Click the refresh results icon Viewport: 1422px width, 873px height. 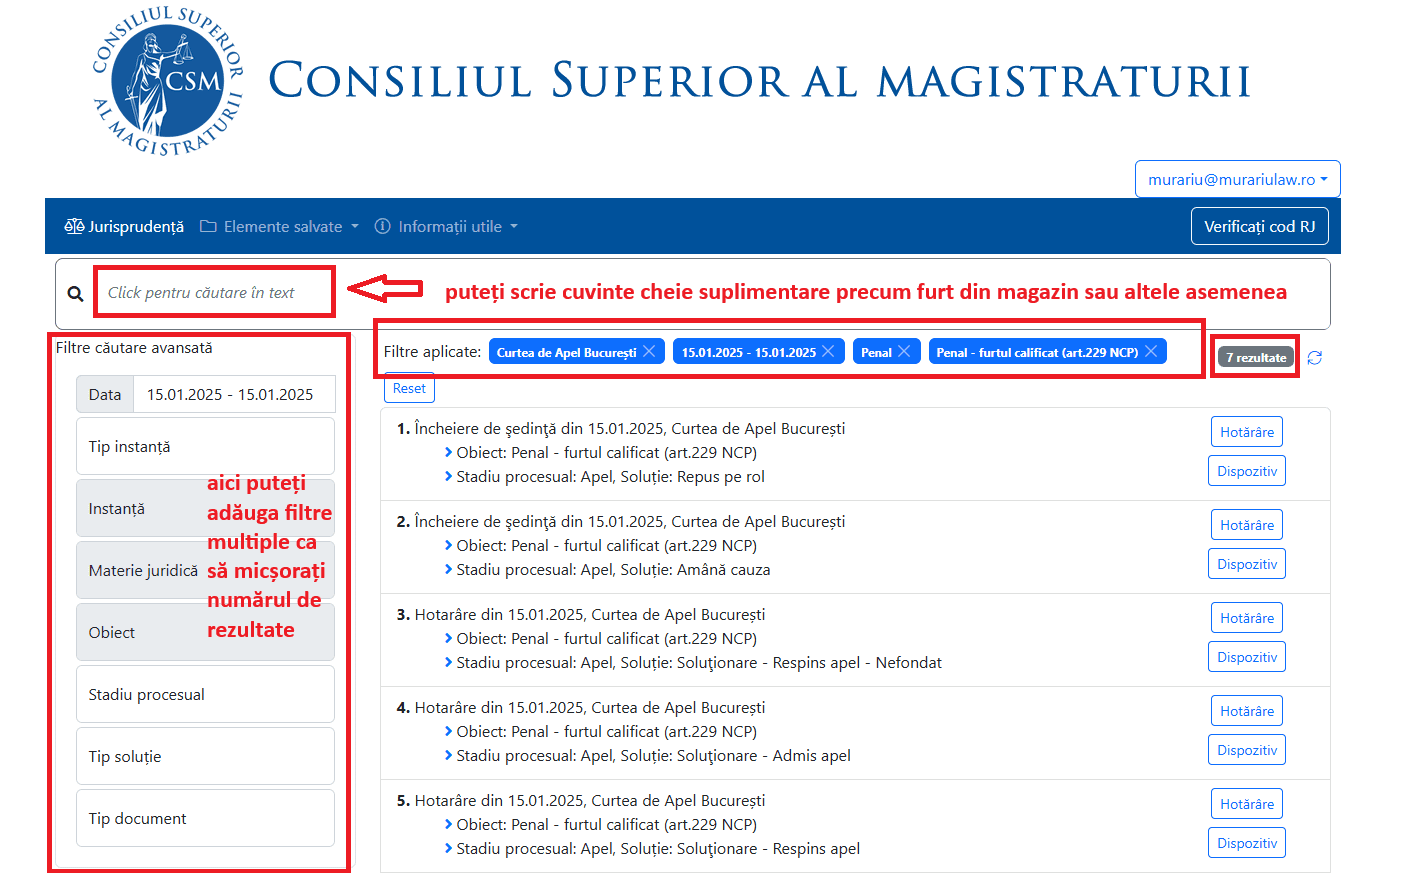tap(1314, 357)
